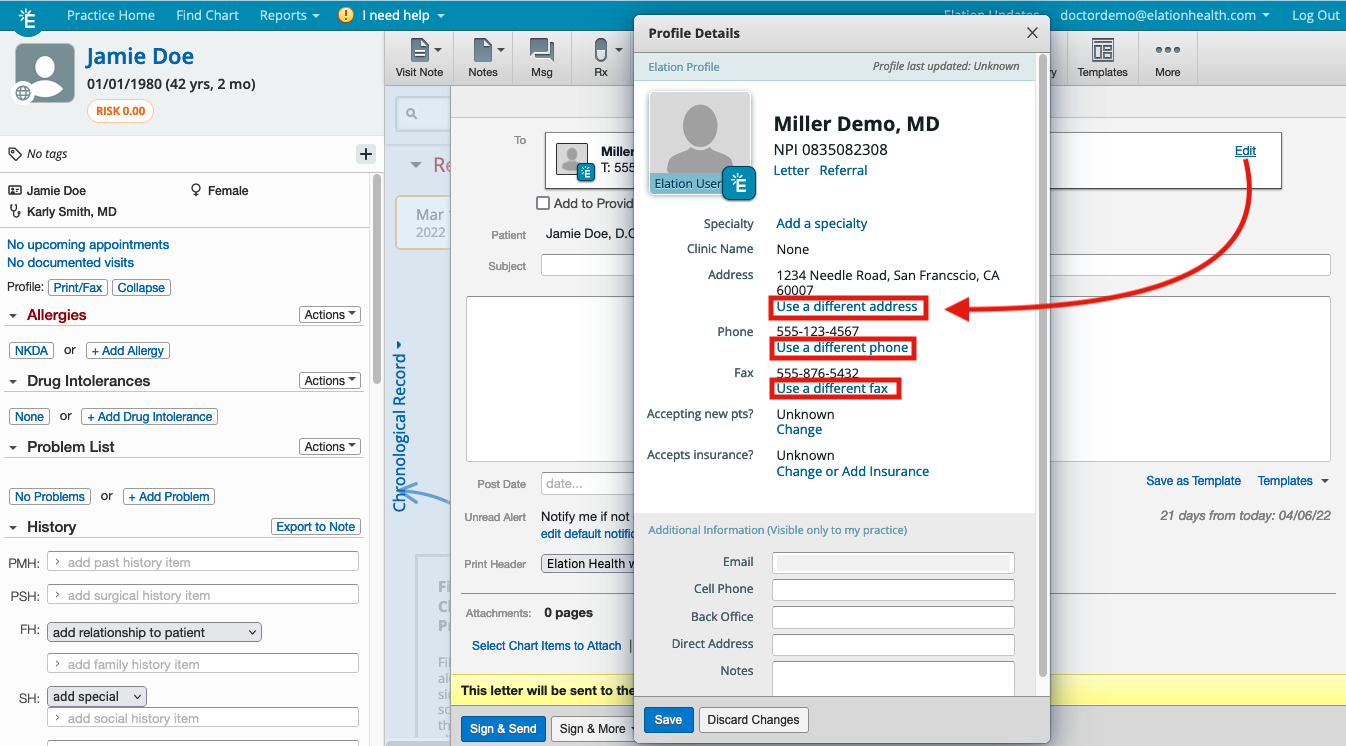The height and width of the screenshot is (746, 1346).
Task: Open the More toolbar menu
Action: [1167, 58]
